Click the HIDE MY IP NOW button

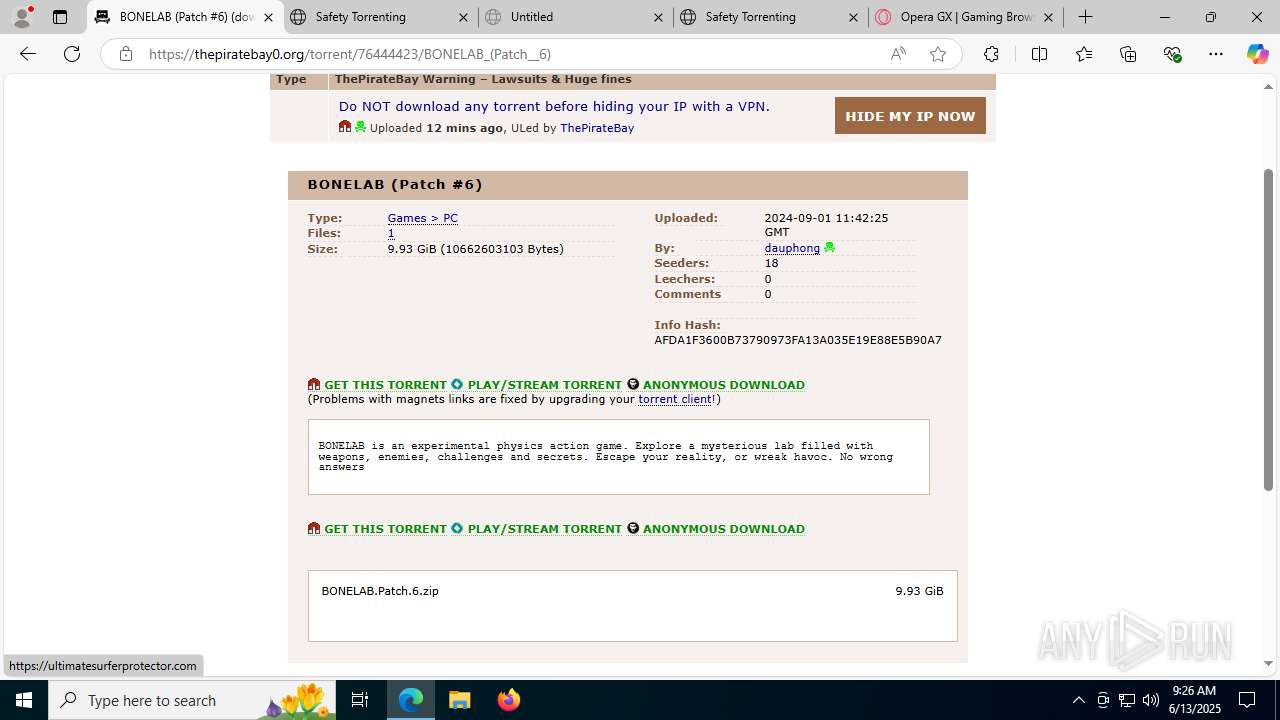coord(910,116)
